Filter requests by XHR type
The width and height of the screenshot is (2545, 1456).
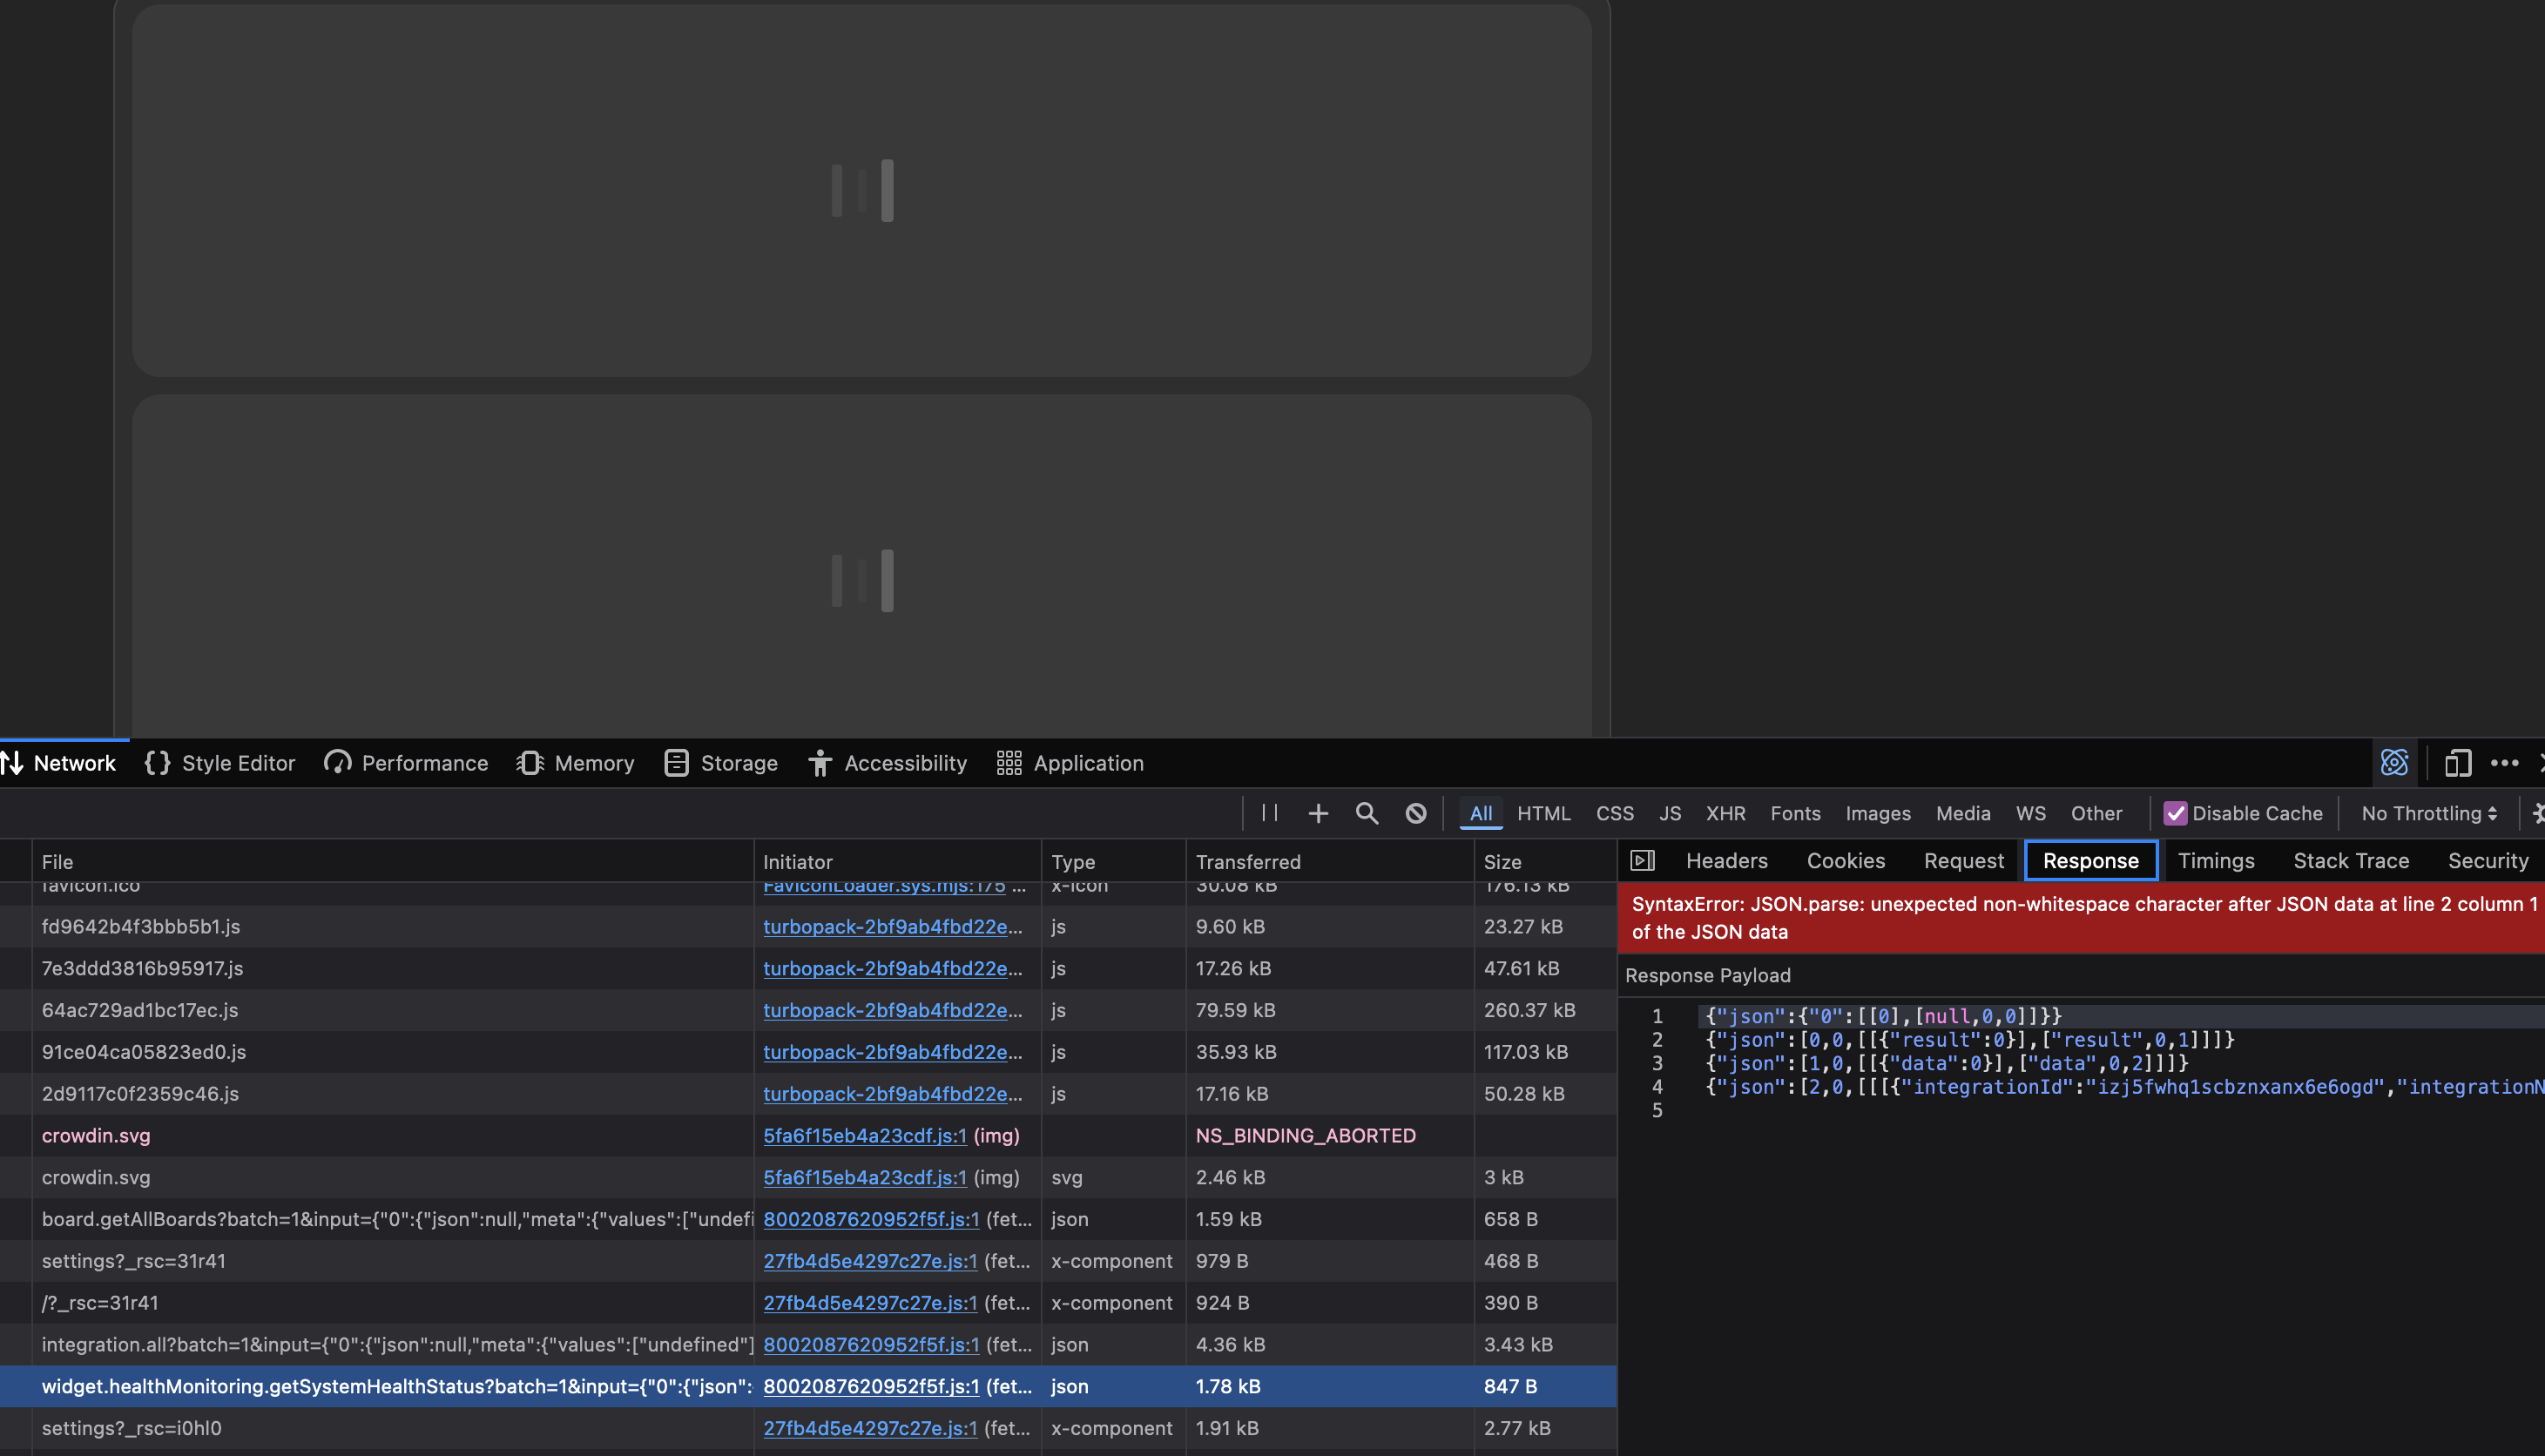1725,813
